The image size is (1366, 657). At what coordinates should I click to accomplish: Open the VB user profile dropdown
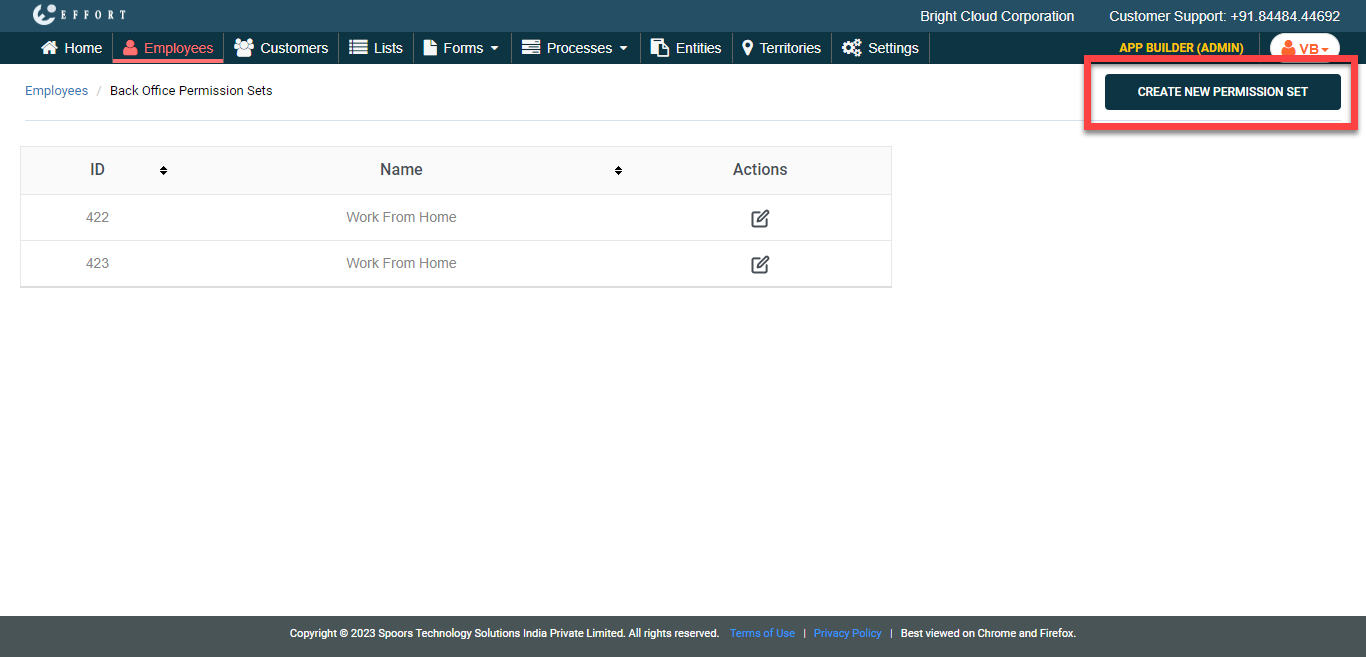coord(1304,49)
